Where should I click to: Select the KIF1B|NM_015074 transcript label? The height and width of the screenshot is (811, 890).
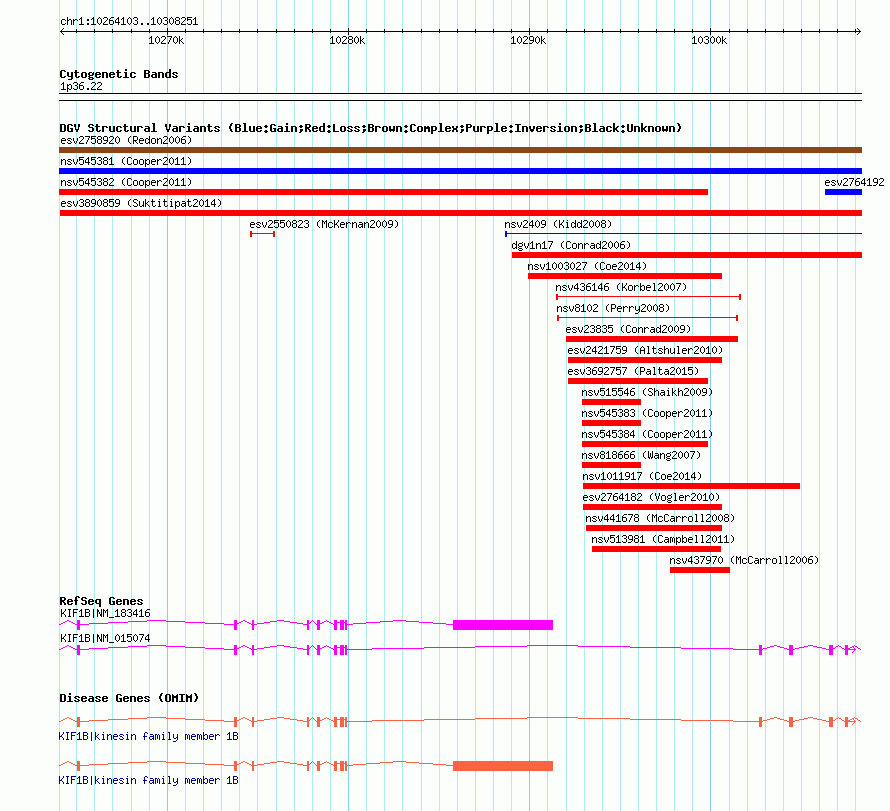coord(105,638)
